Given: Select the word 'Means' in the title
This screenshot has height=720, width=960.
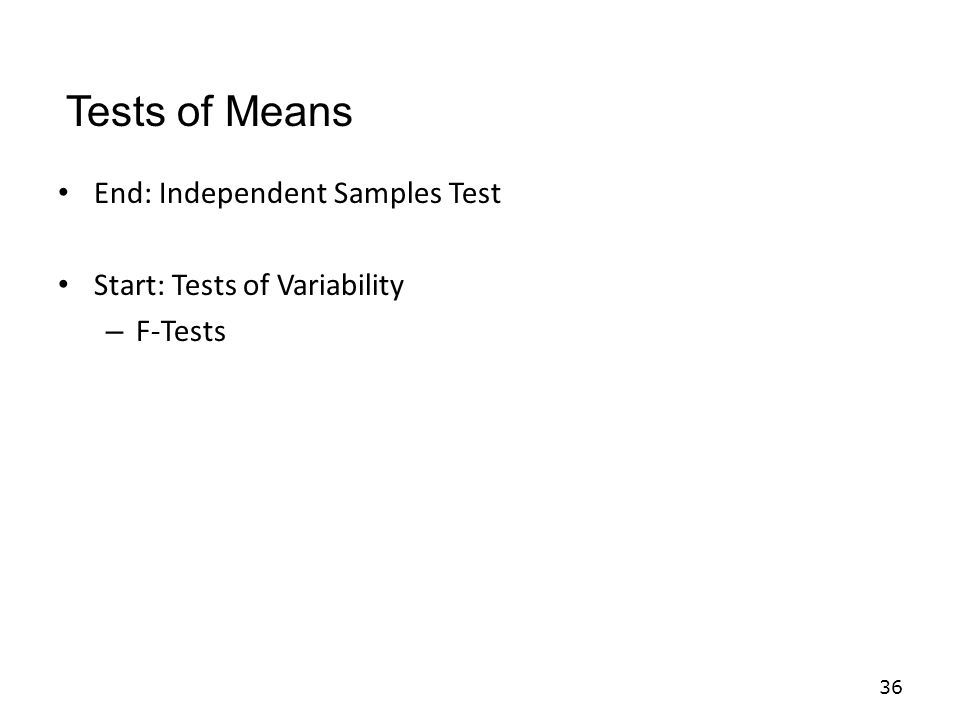Looking at the screenshot, I should pos(288,111).
